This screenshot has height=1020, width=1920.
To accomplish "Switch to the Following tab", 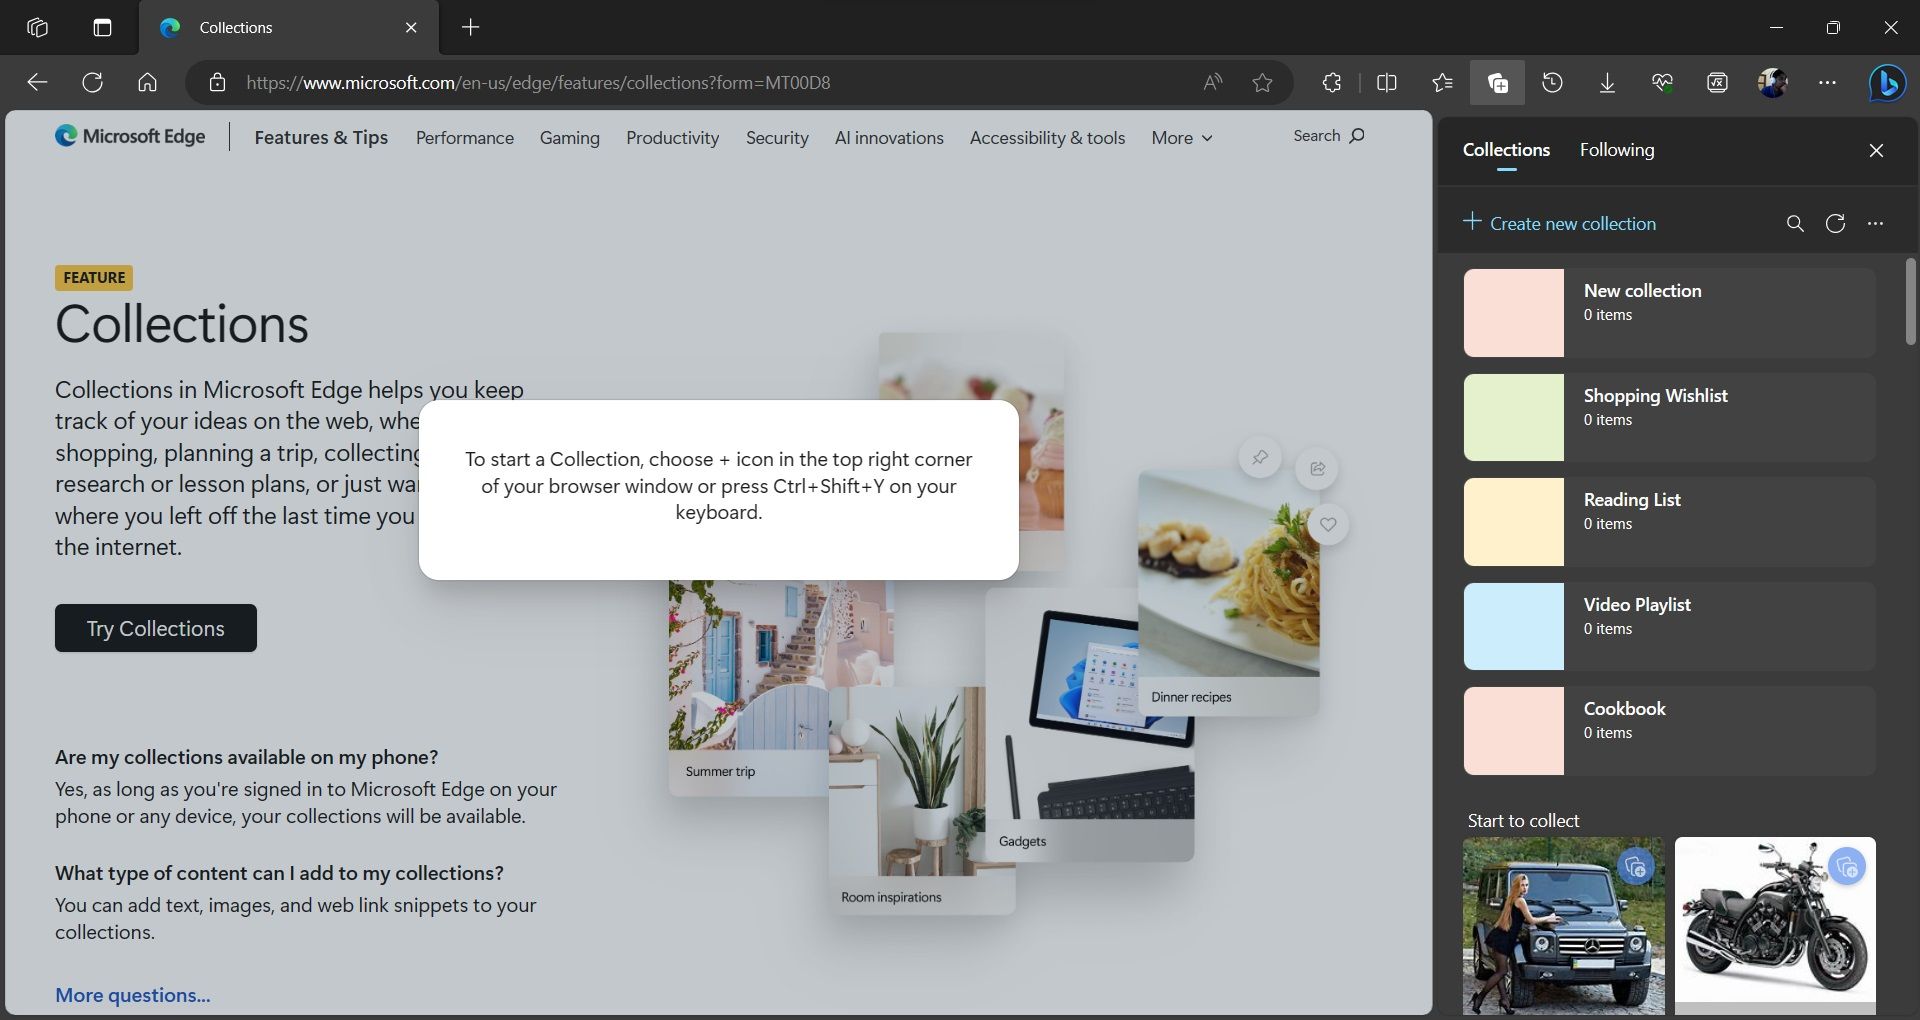I will pos(1616,150).
